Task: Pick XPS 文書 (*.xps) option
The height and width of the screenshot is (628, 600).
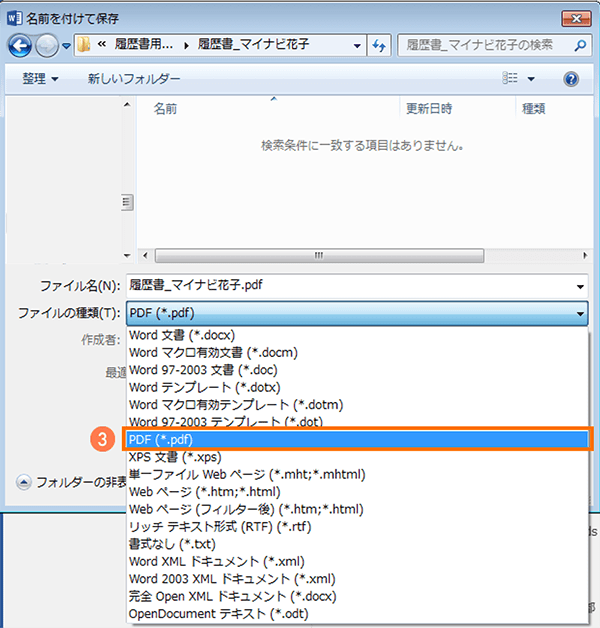Action: click(175, 457)
